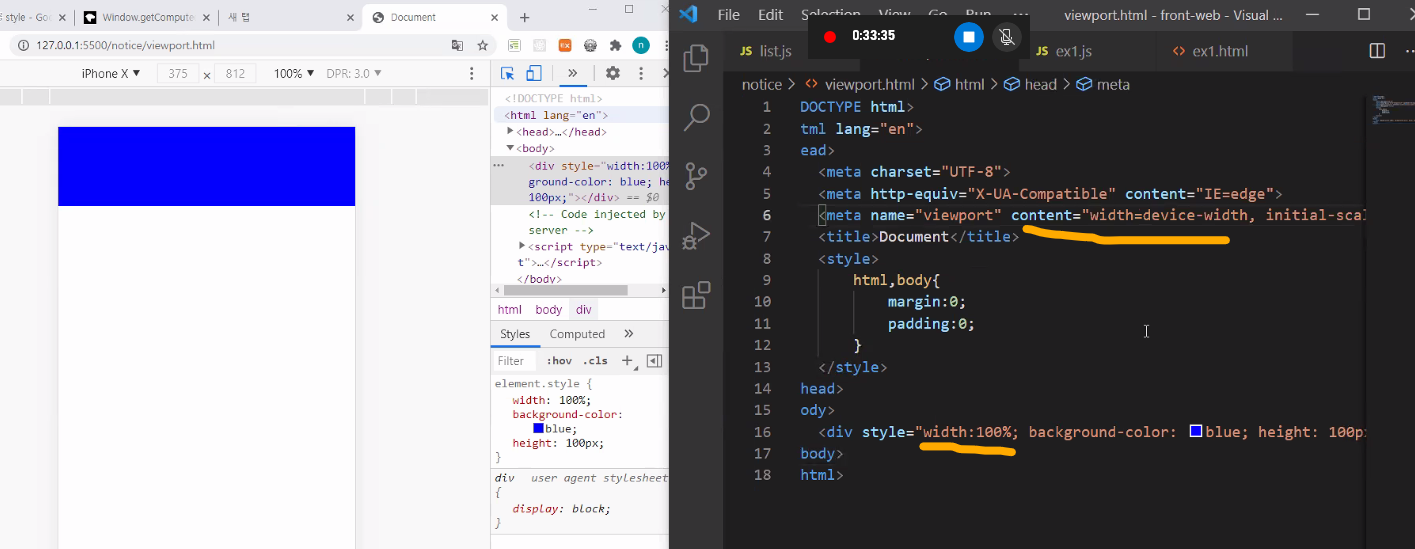Close the 'Window.getCompute' Chrome tab
The width and height of the screenshot is (1415, 549).
click(208, 17)
